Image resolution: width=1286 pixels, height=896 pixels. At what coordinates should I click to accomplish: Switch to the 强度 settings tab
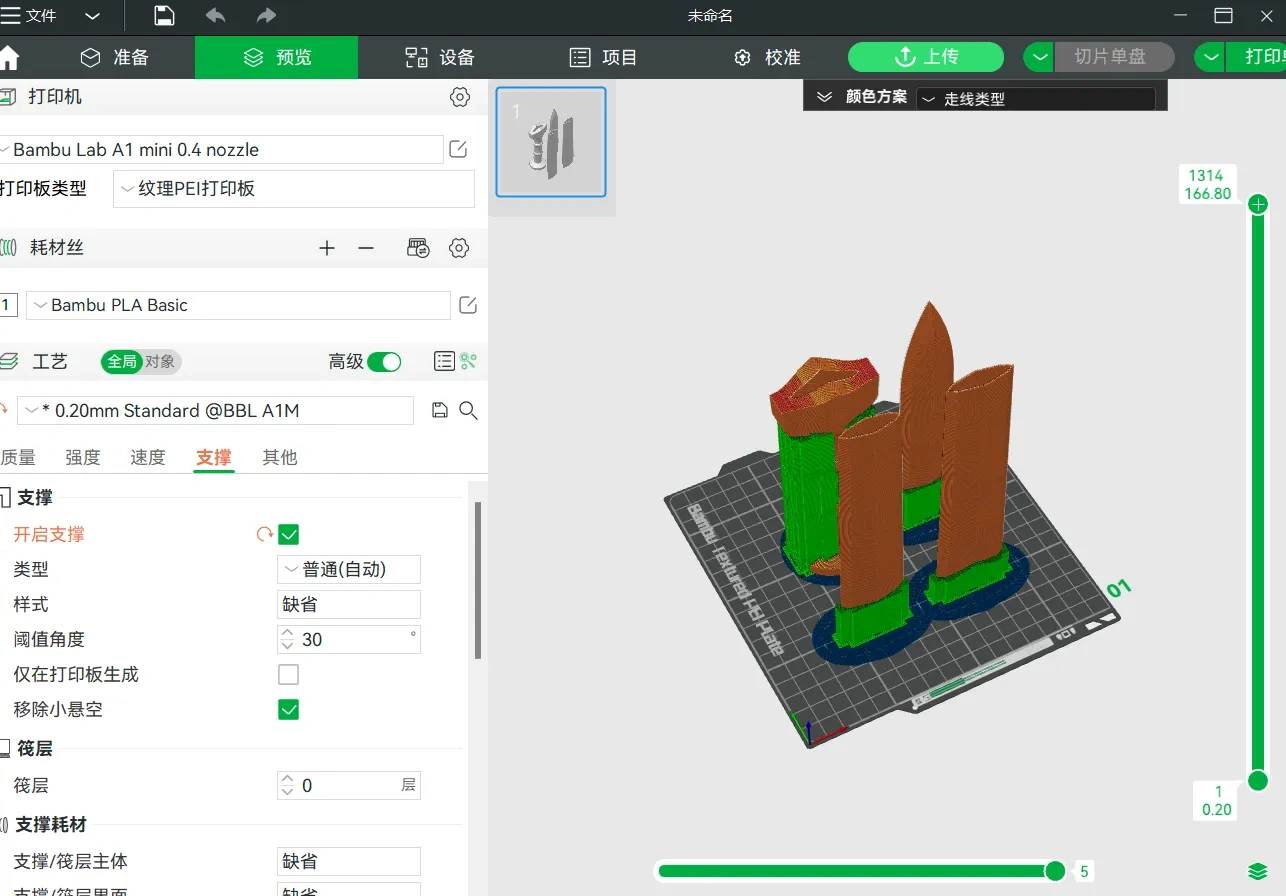83,457
